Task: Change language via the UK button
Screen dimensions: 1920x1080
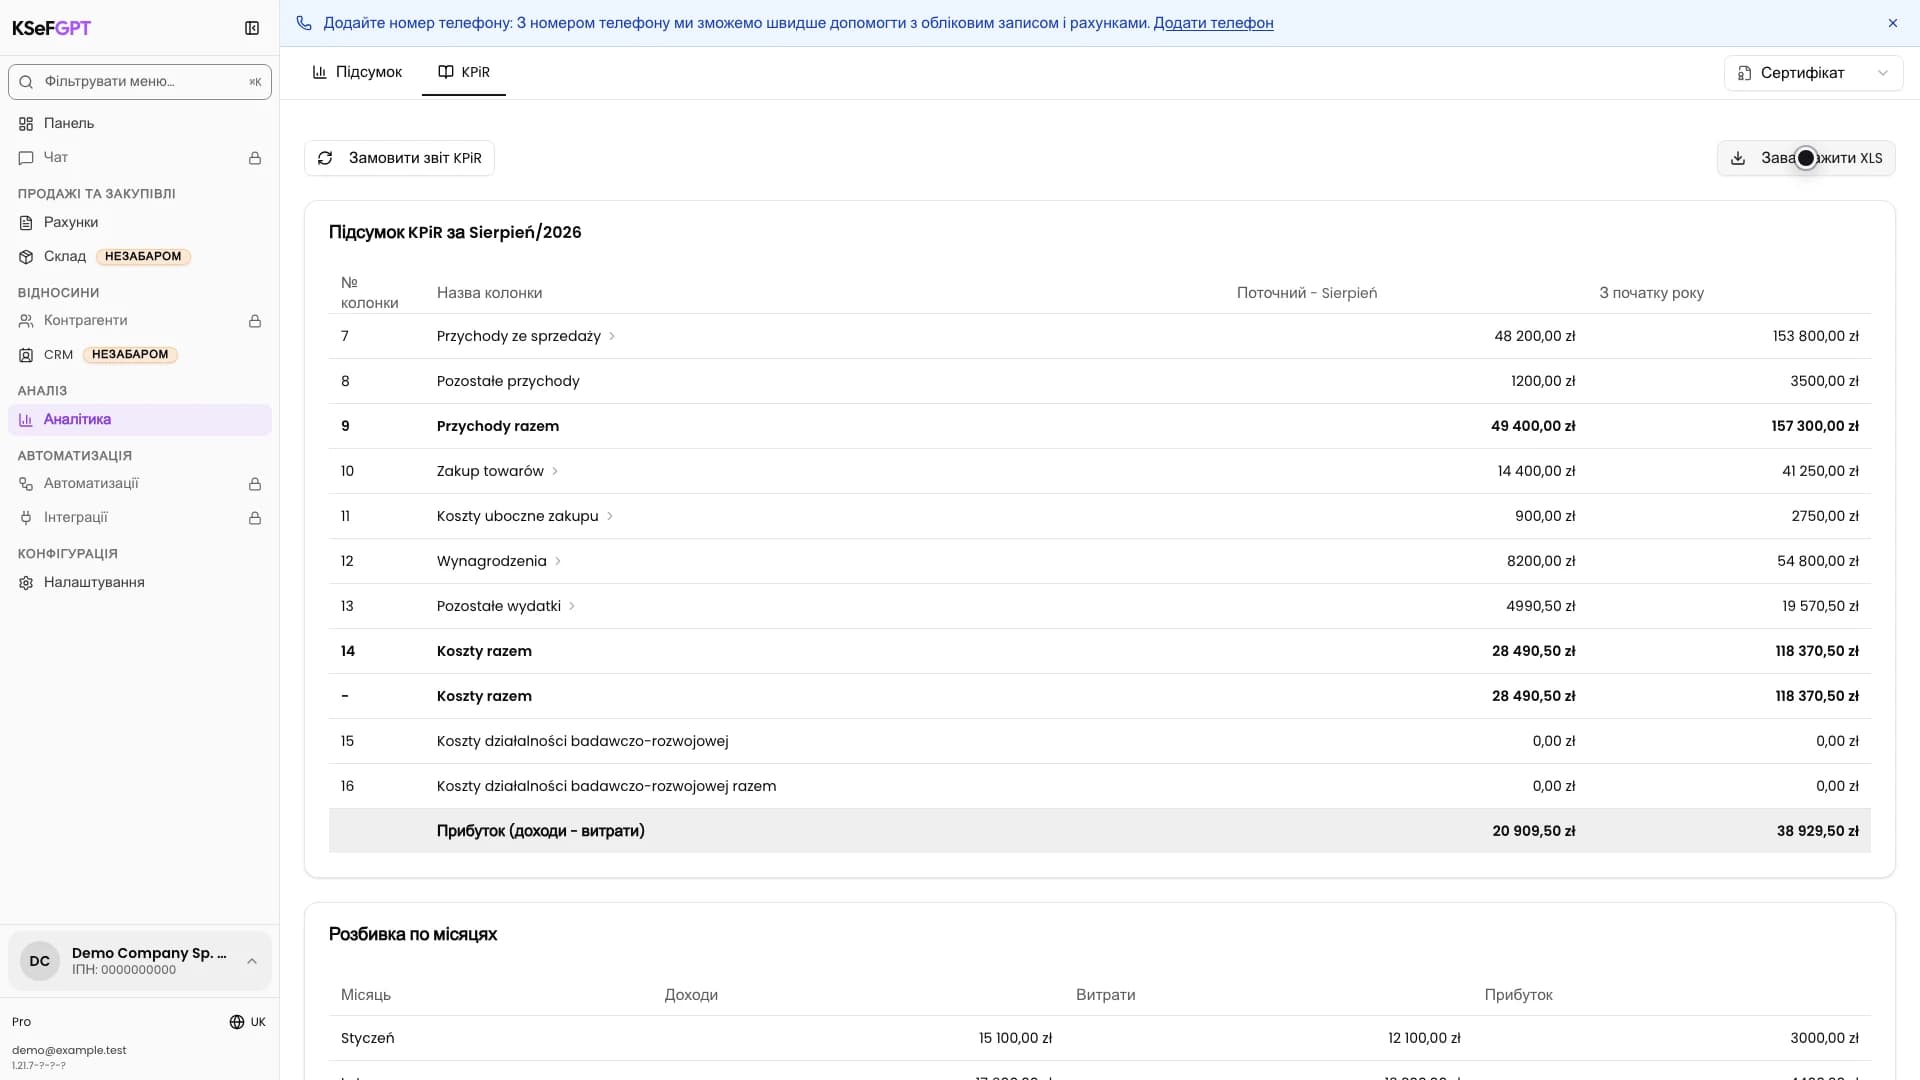Action: (247, 1022)
